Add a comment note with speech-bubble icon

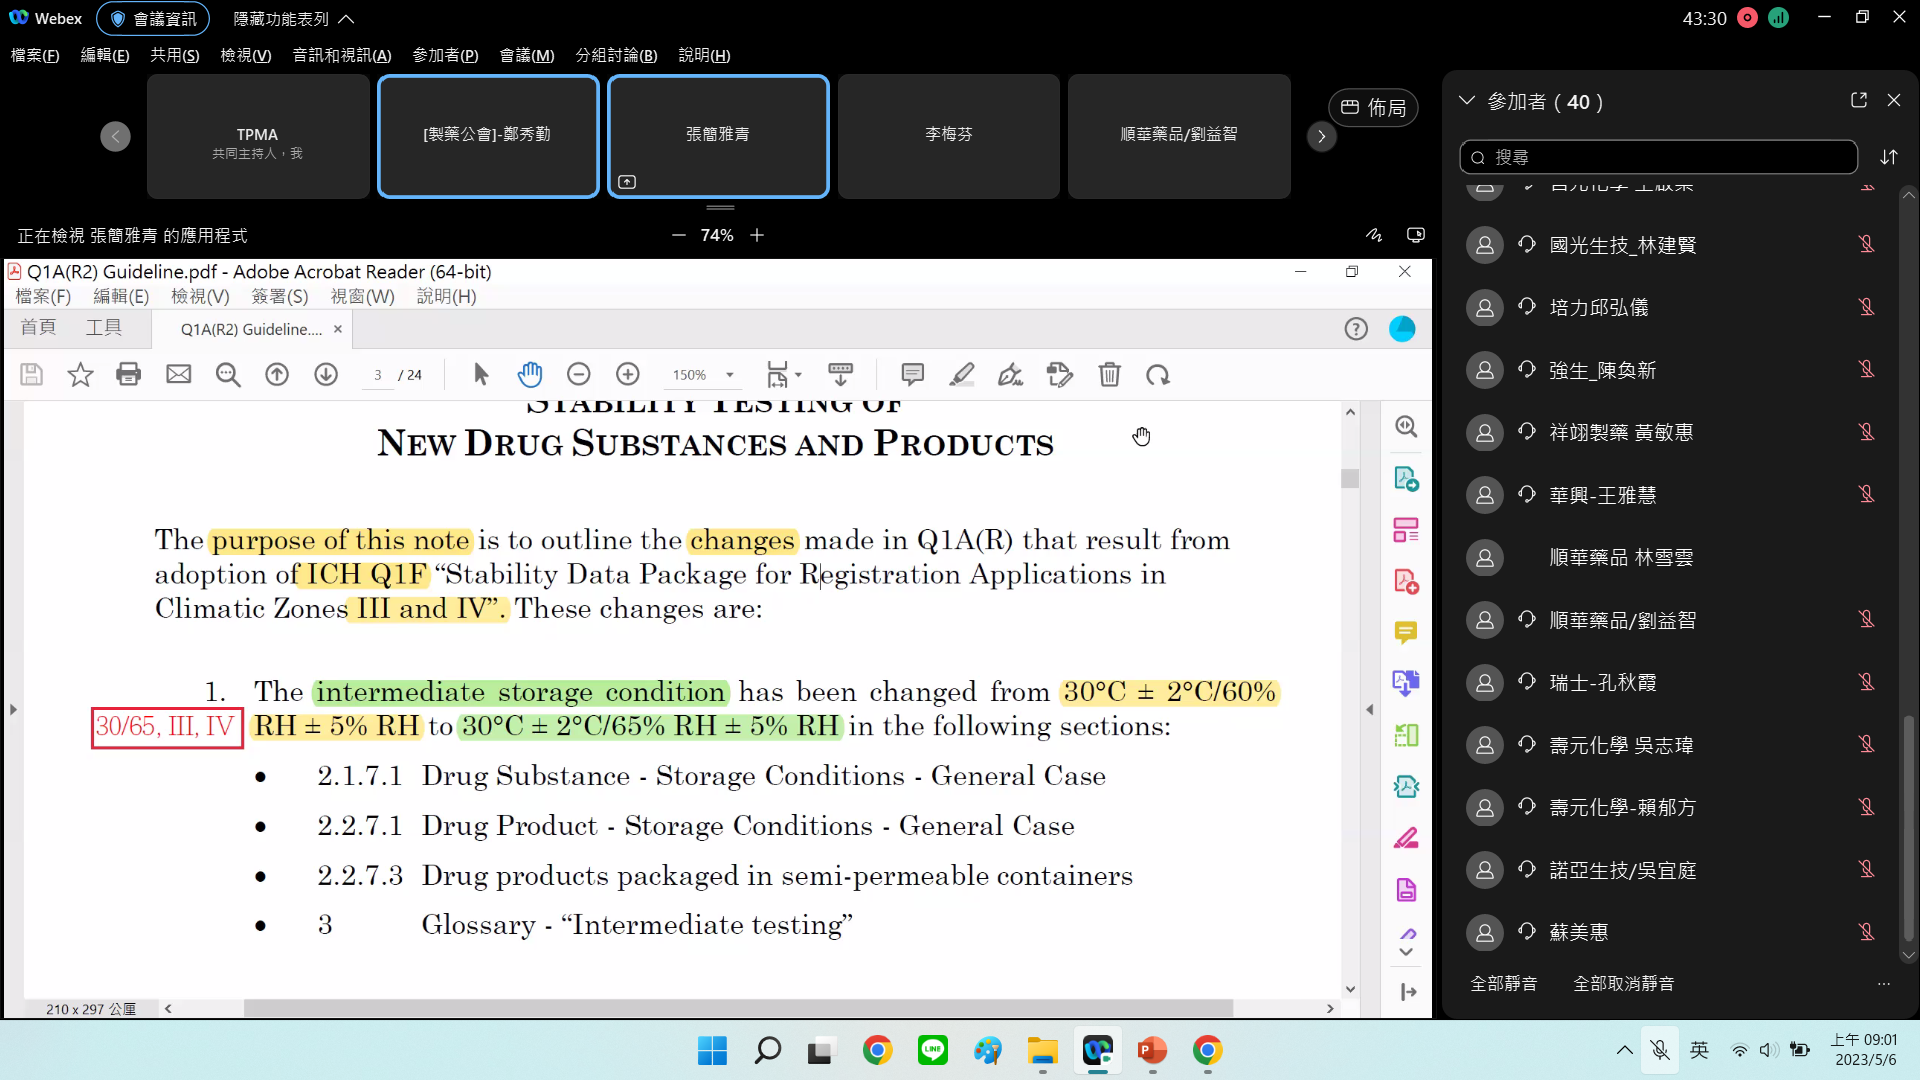[912, 375]
